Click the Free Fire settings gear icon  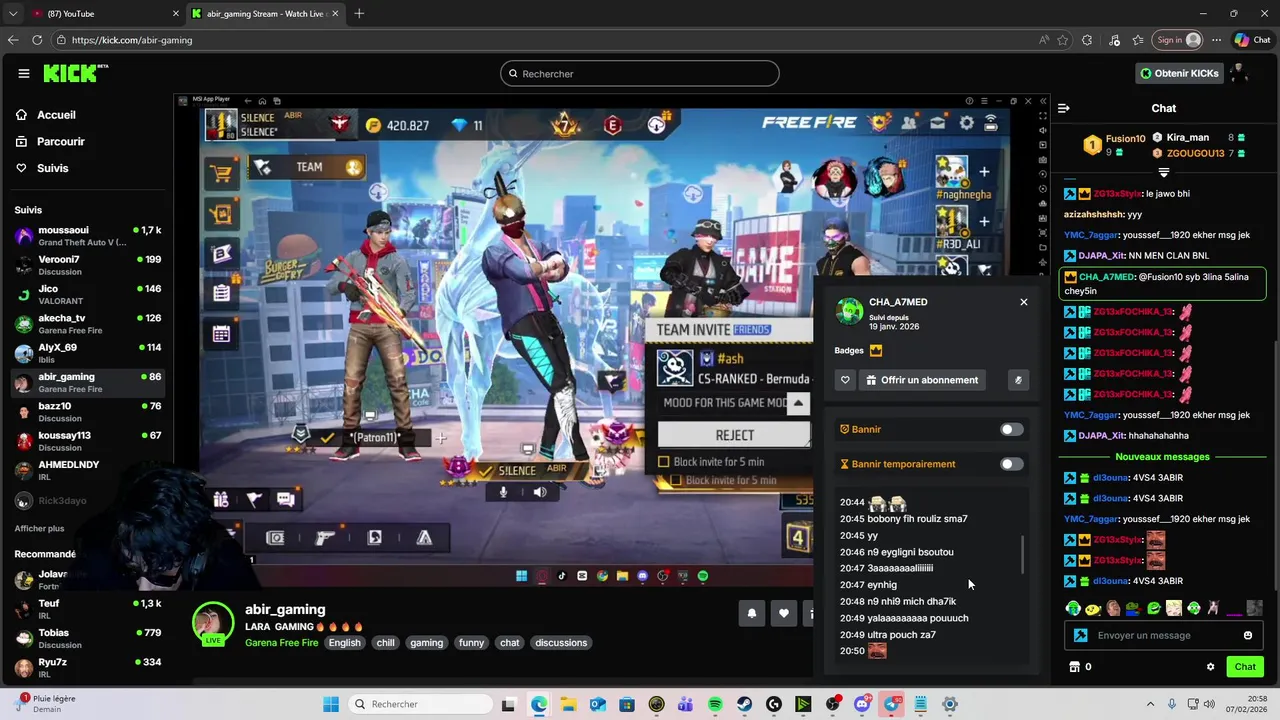click(x=966, y=123)
